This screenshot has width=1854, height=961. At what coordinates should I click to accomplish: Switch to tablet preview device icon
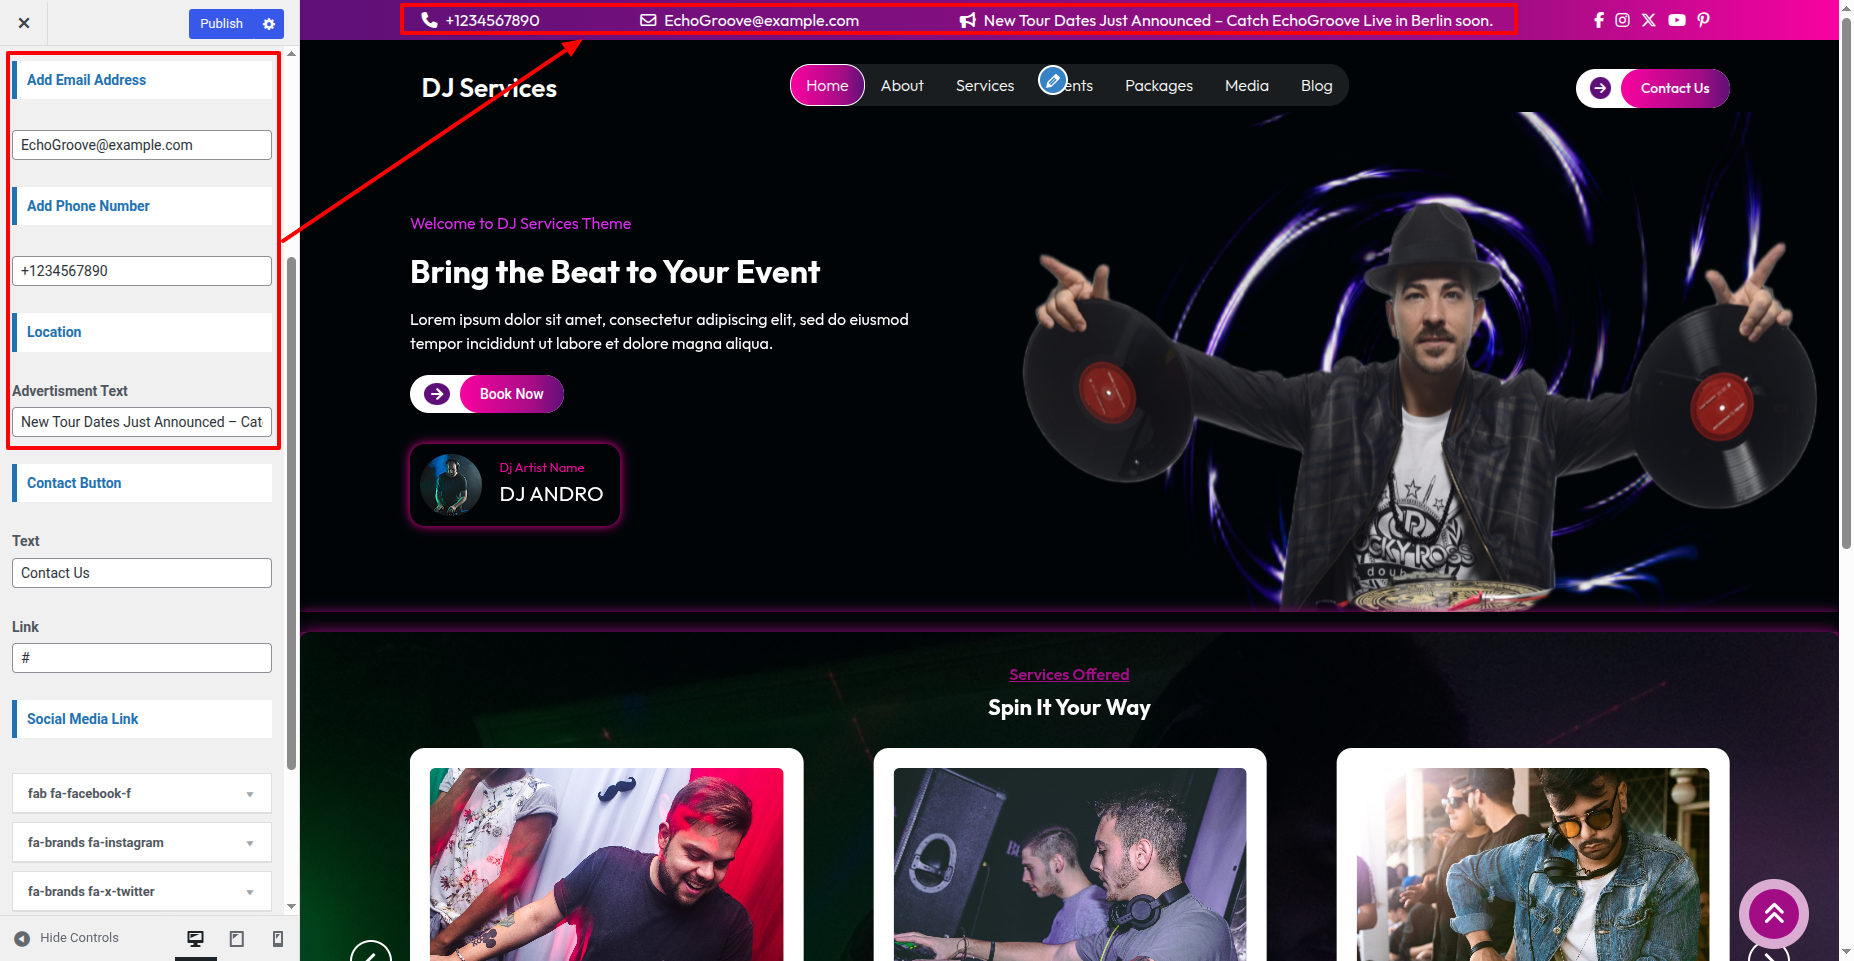point(237,938)
